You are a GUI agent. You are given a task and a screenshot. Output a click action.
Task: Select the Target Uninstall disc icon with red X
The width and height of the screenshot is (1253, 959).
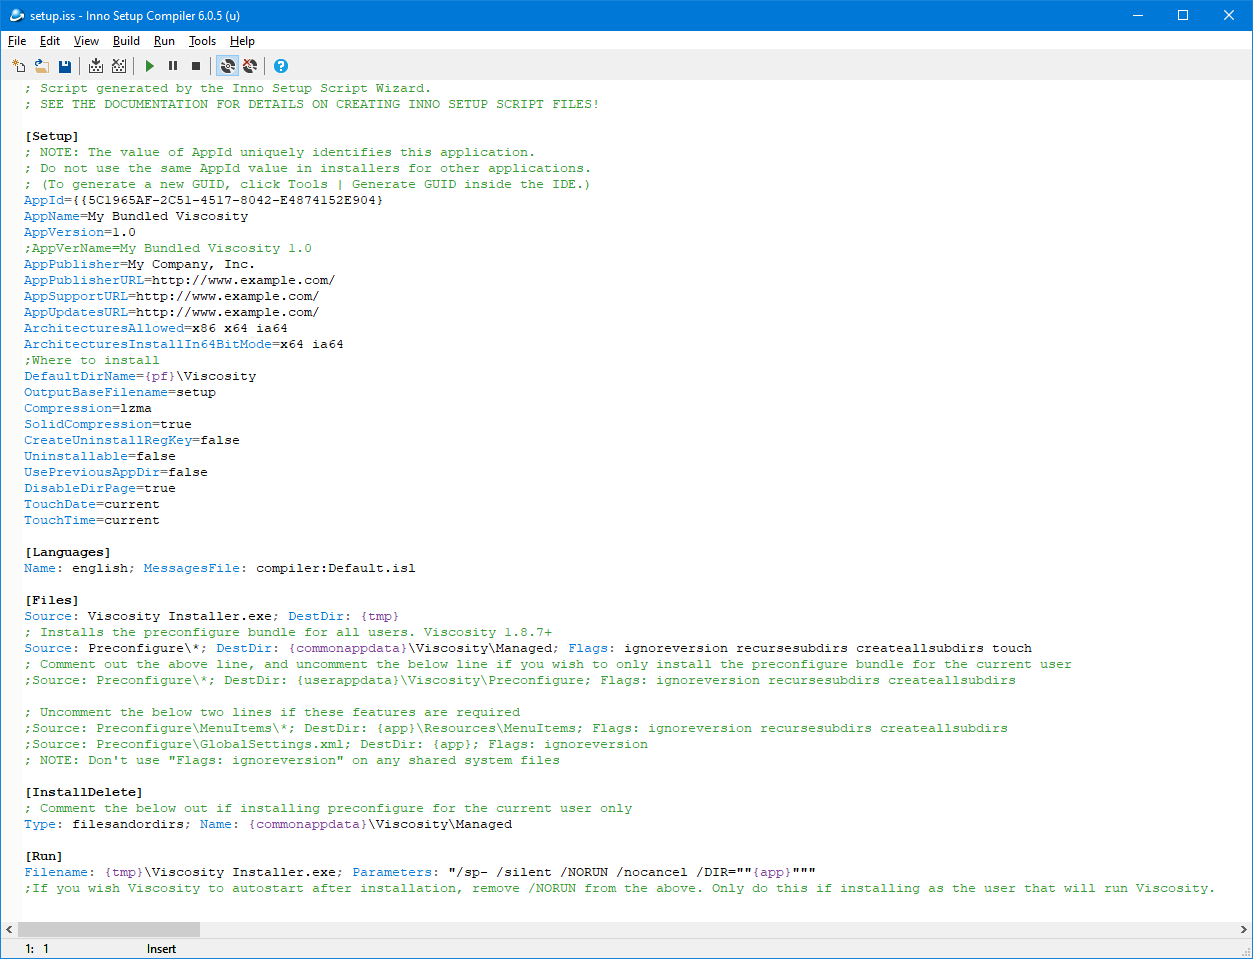click(x=250, y=66)
